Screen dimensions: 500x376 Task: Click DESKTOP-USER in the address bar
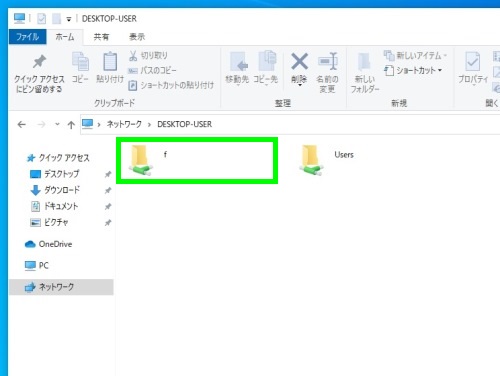(x=184, y=124)
